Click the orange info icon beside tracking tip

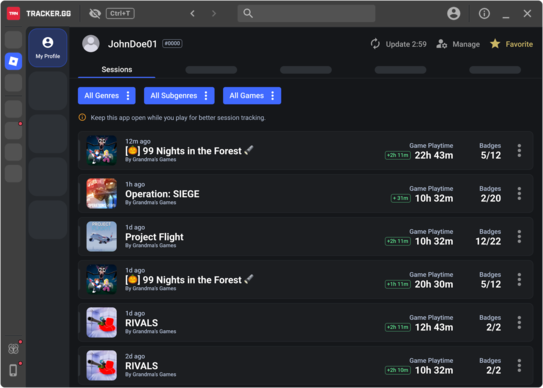pyautogui.click(x=82, y=117)
